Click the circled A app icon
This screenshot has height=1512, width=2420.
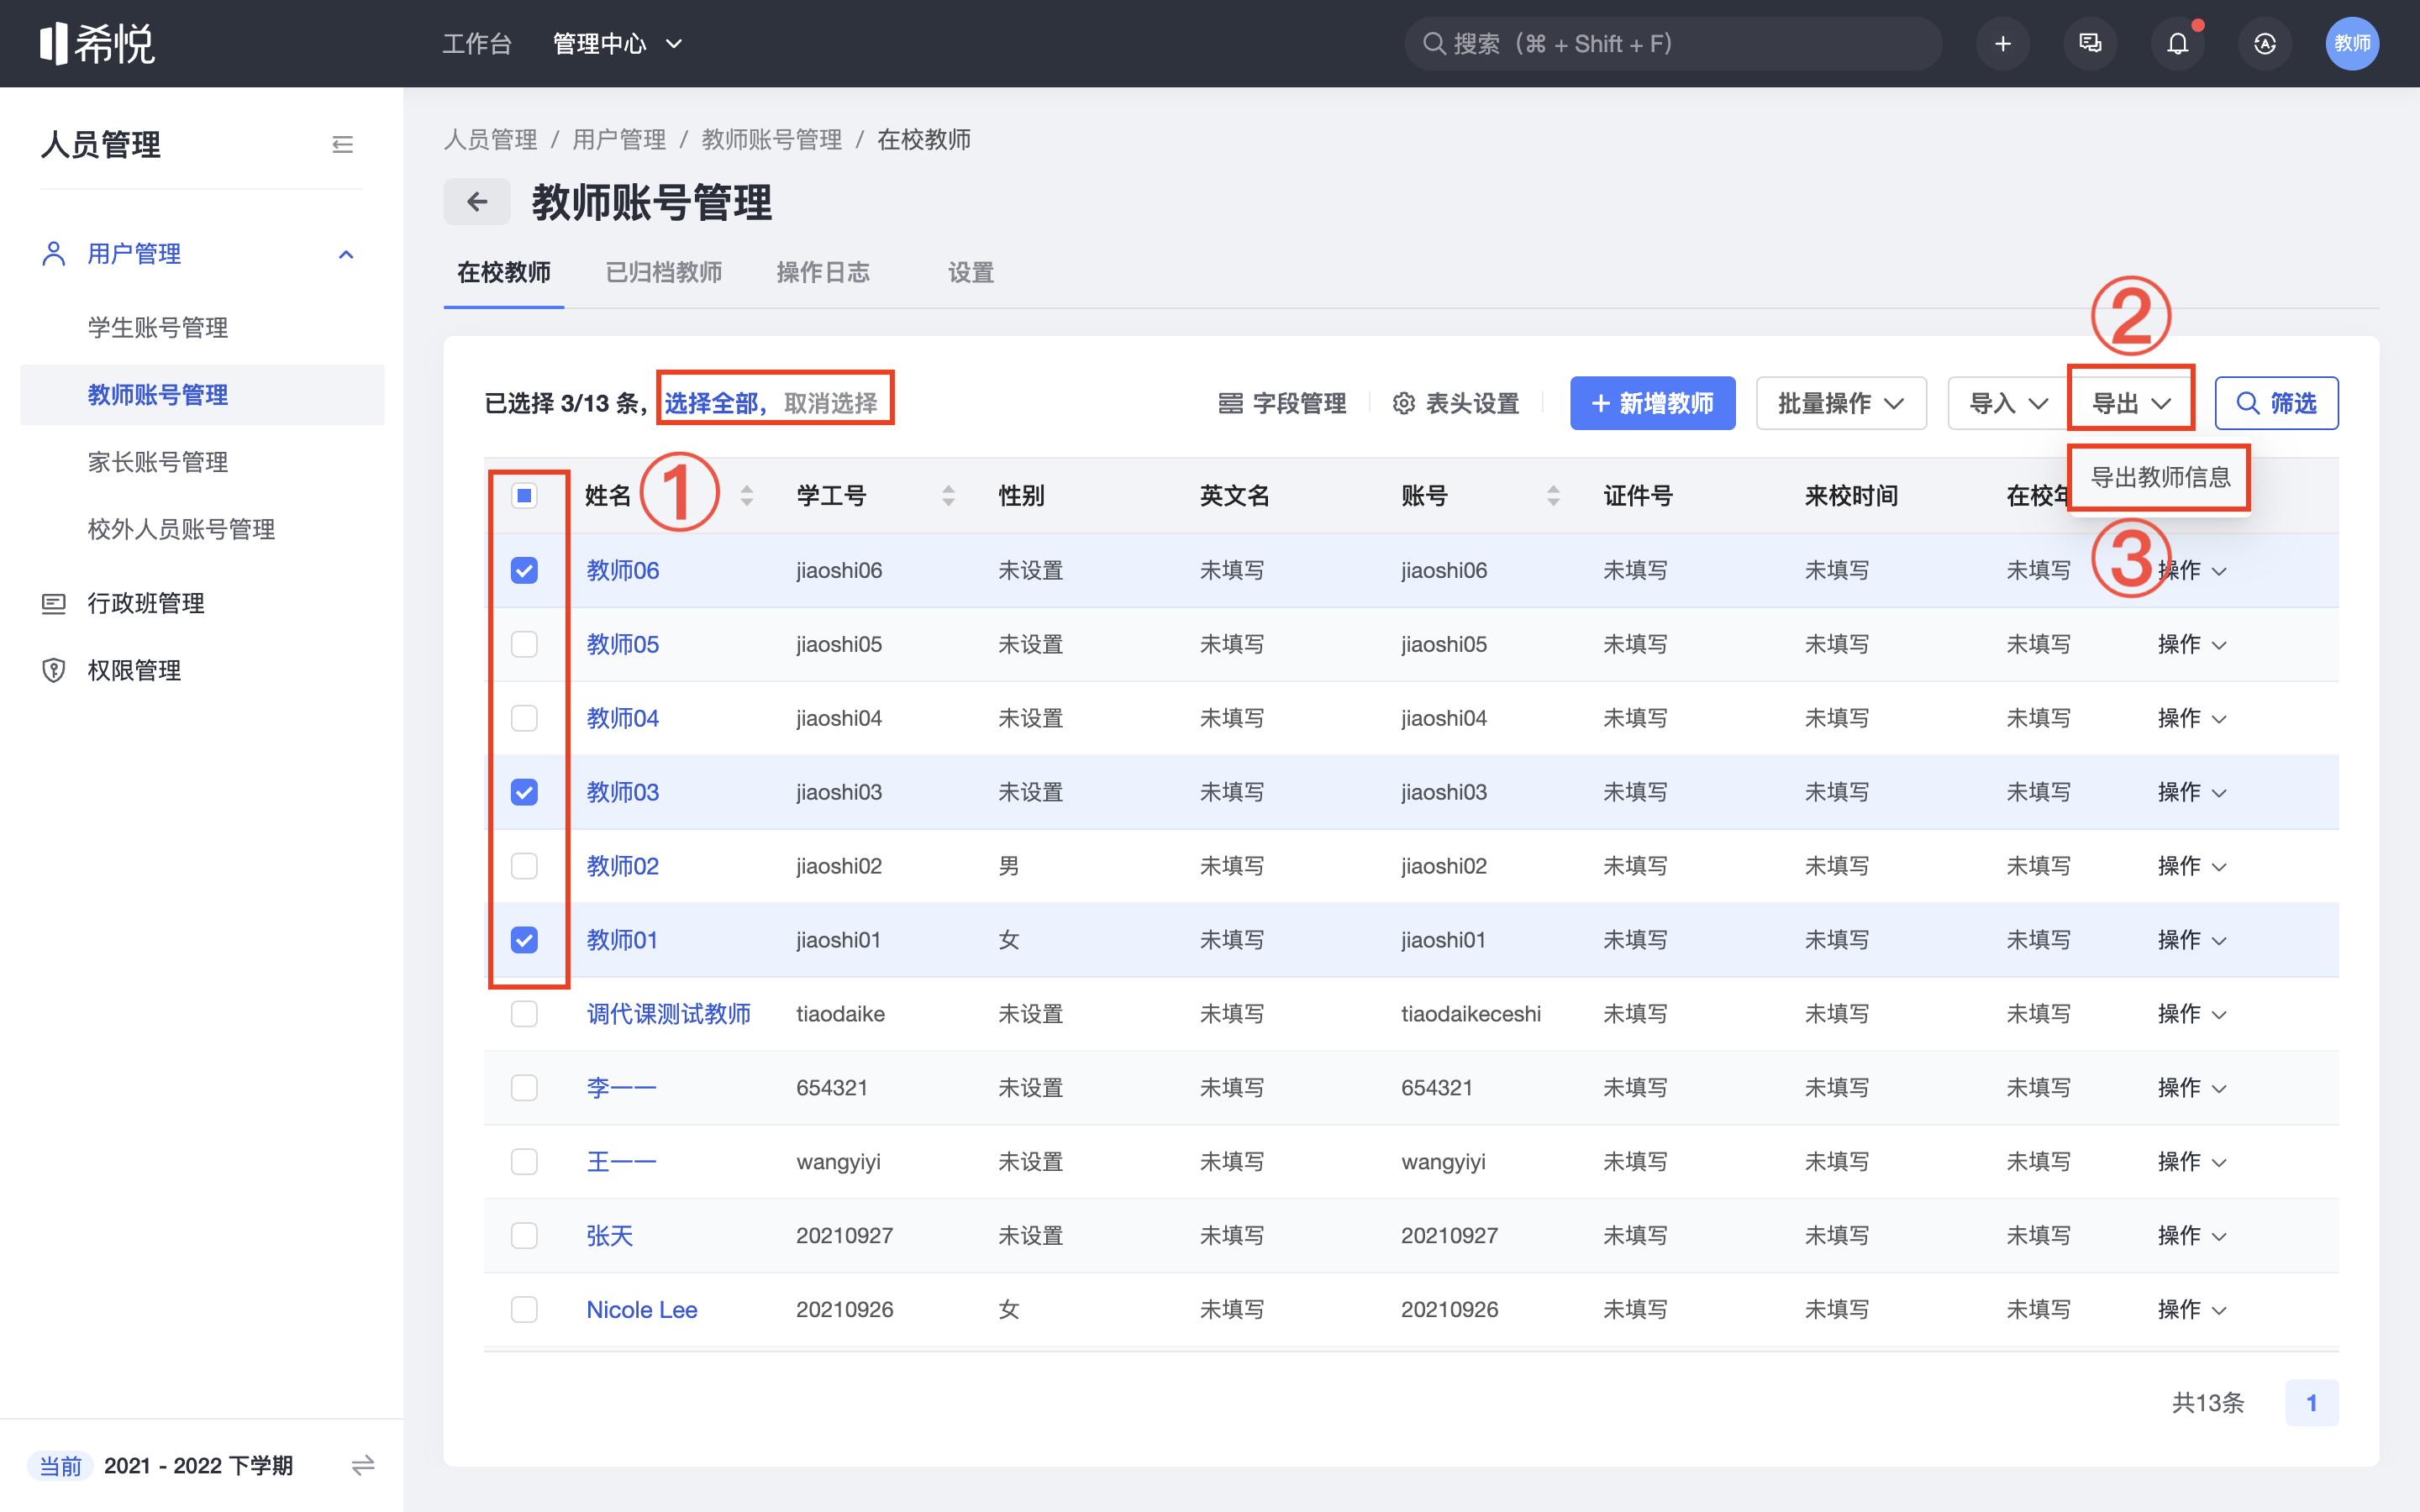[2265, 44]
